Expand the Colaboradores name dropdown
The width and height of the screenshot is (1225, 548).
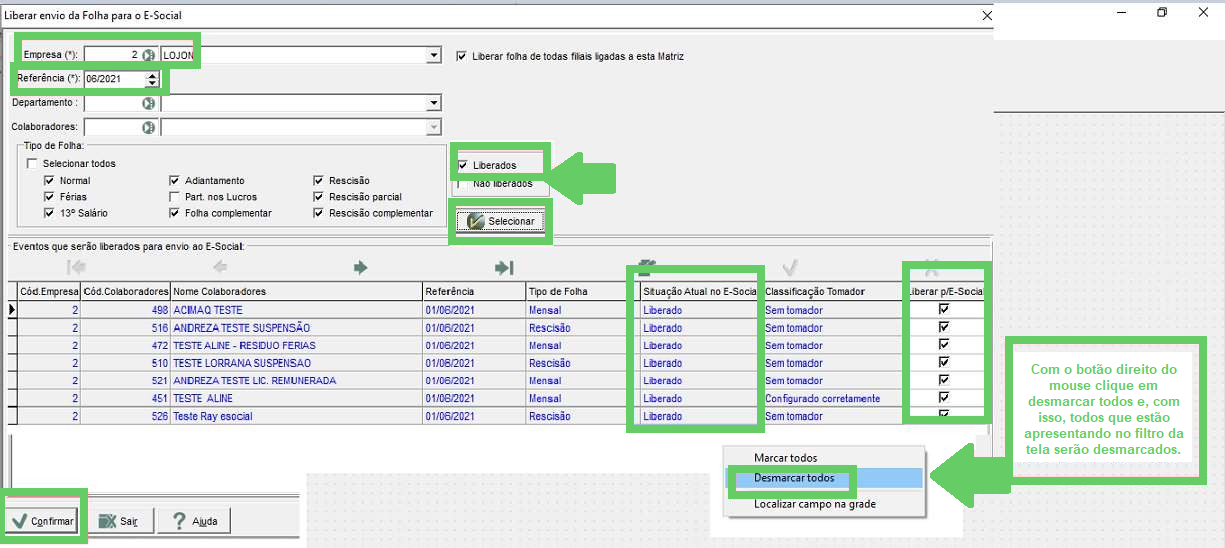point(434,127)
